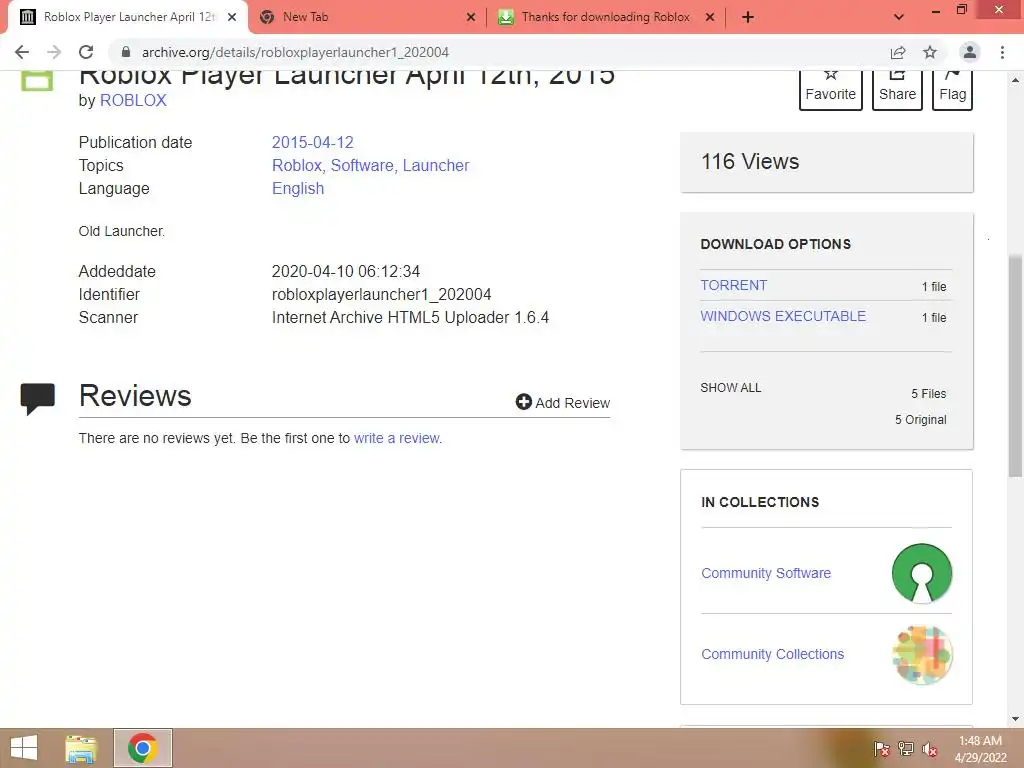Open the Chrome profile avatar

click(970, 52)
